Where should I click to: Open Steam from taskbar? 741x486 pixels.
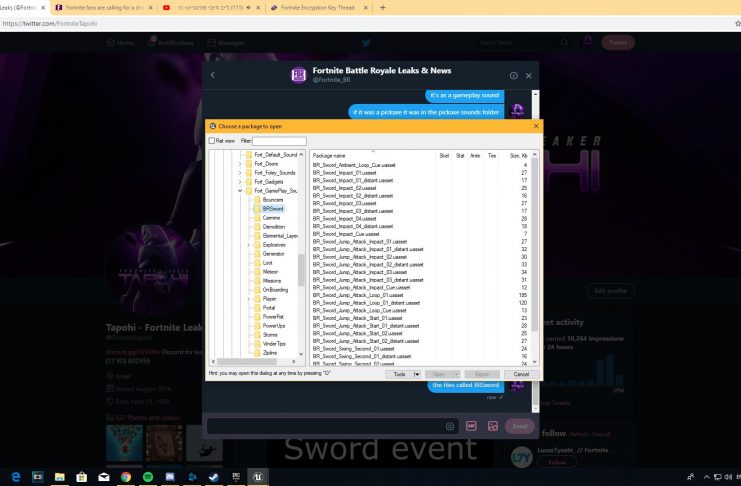click(x=214, y=477)
